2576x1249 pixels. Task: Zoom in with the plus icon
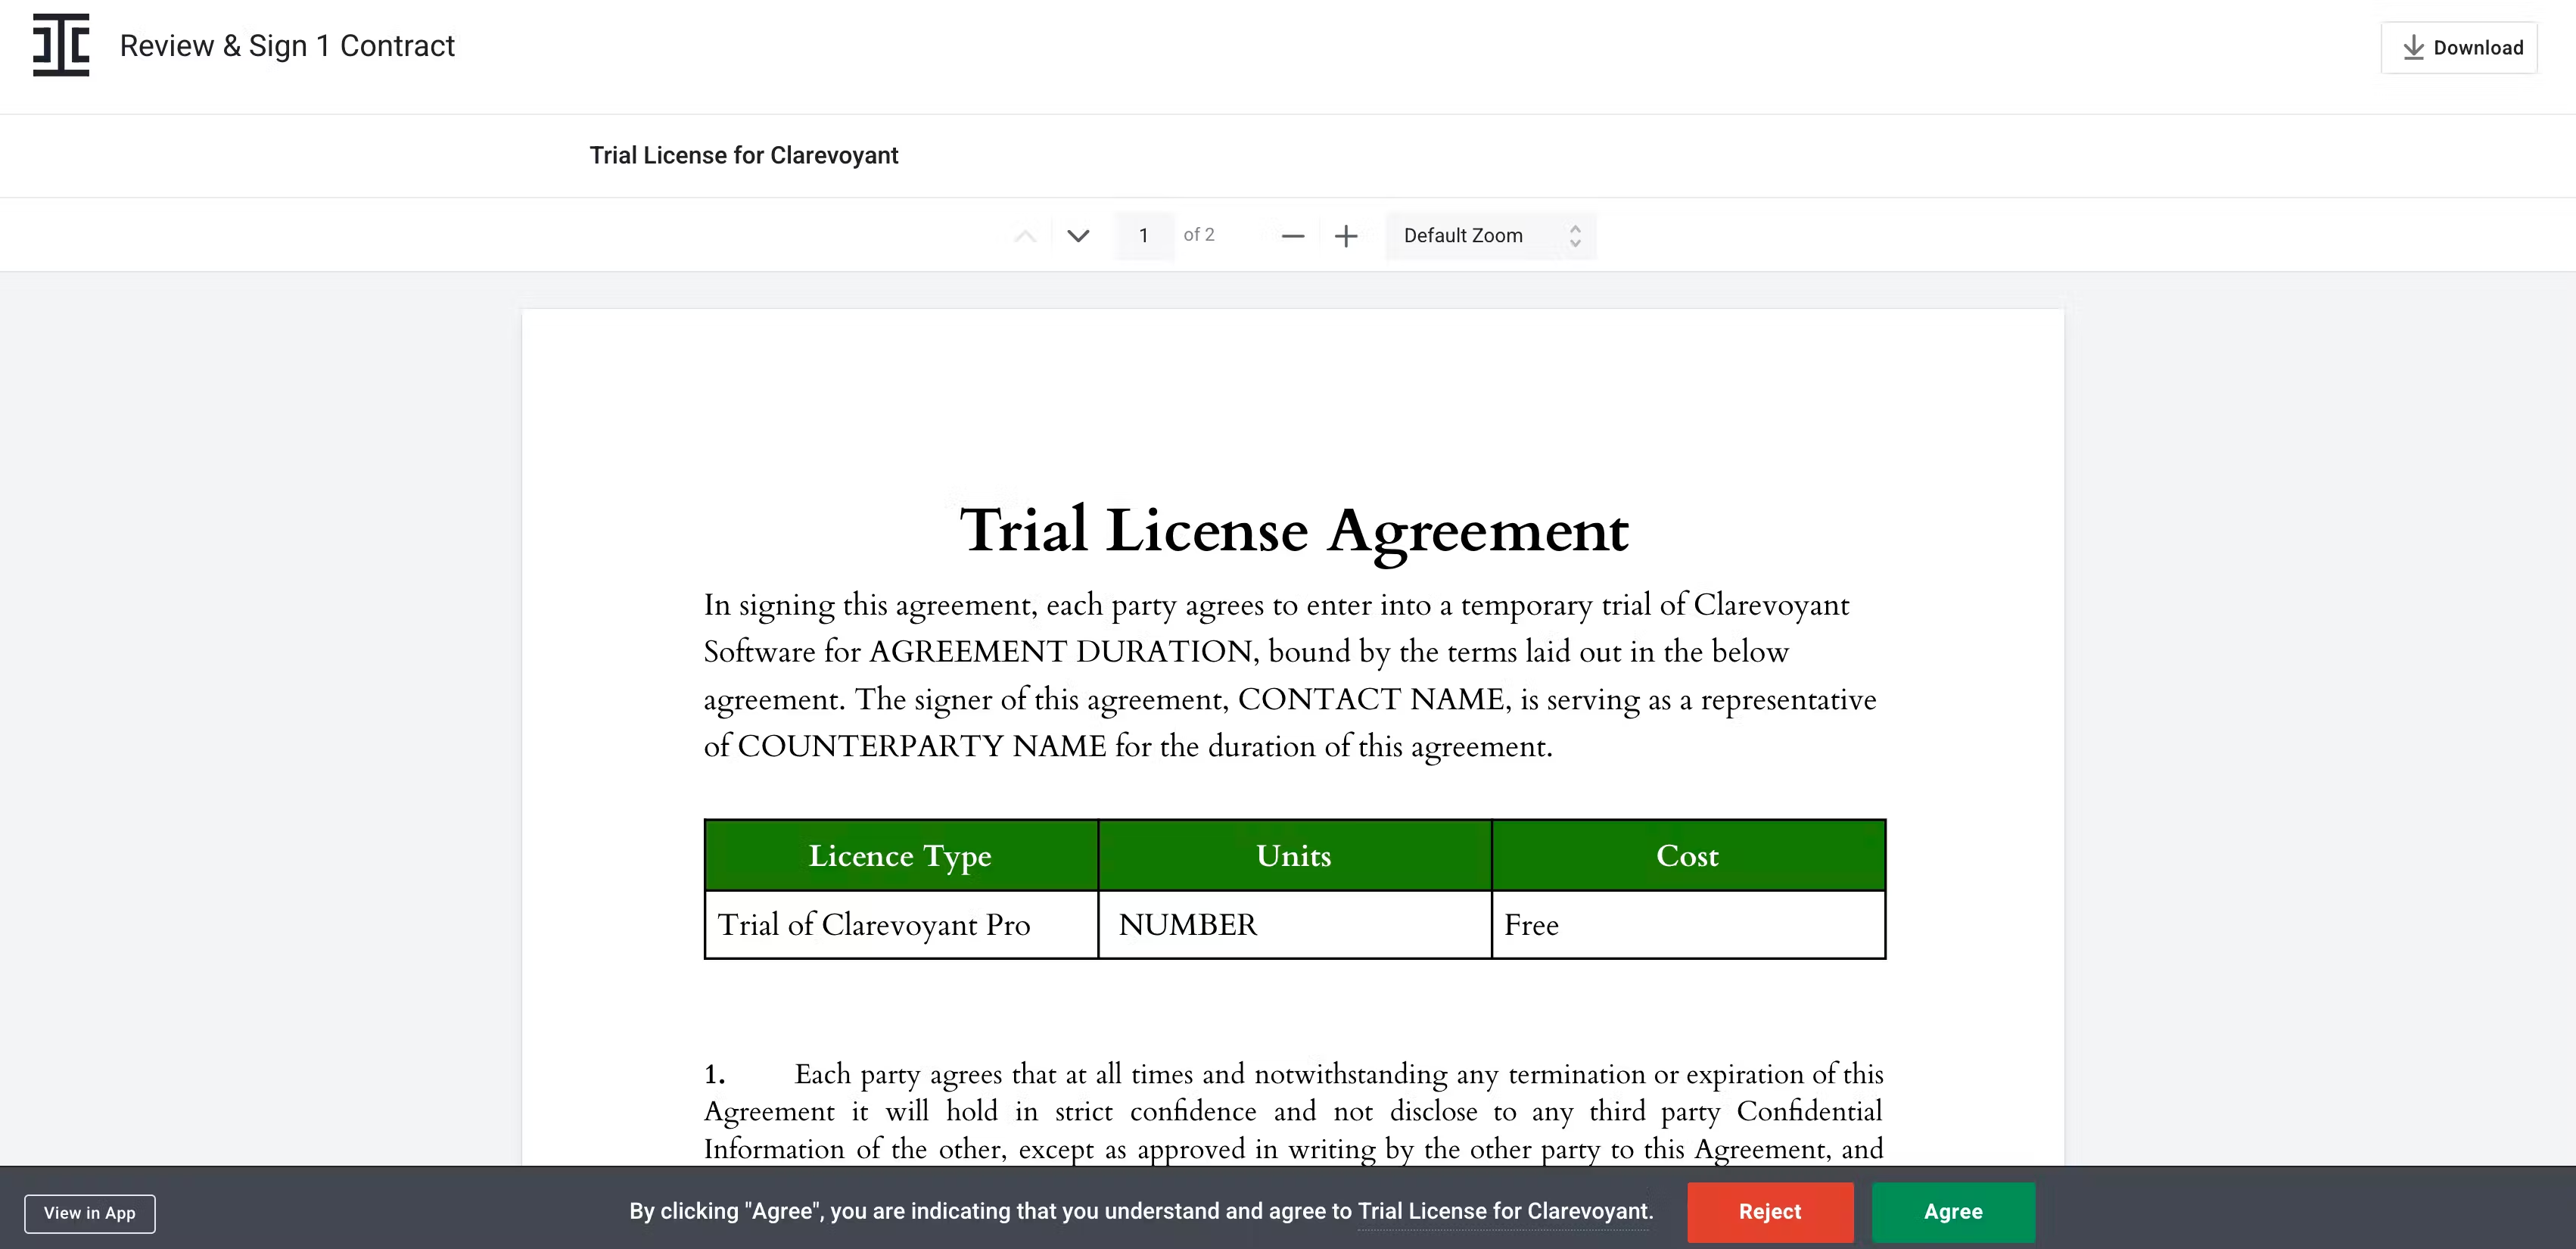pos(1346,236)
